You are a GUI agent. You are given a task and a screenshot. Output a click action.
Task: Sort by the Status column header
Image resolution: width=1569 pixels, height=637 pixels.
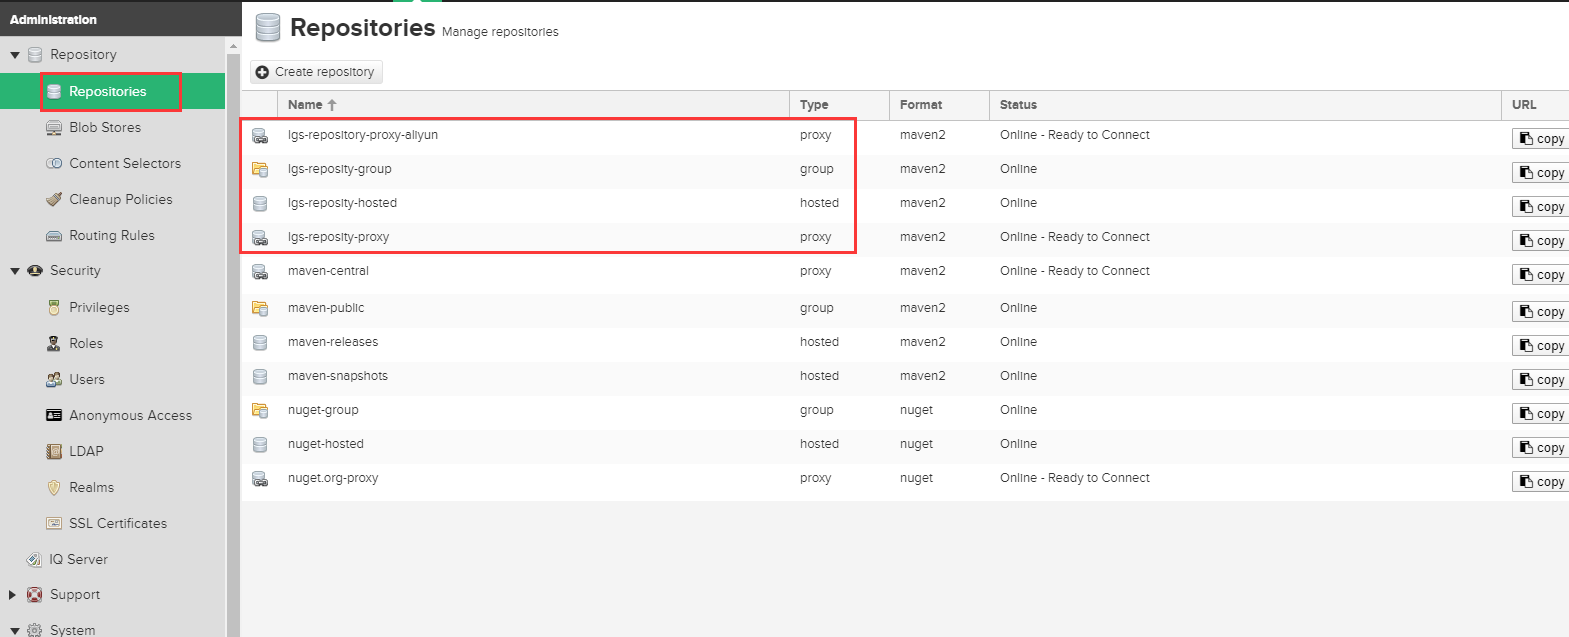click(1245, 105)
